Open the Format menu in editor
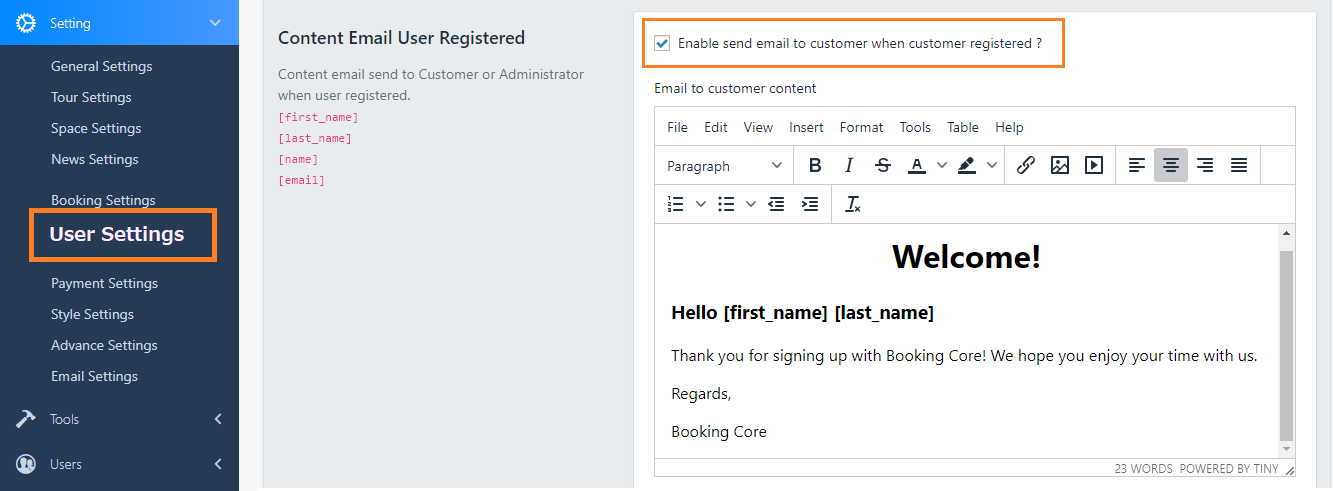Viewport: 1333px width, 491px height. click(861, 127)
